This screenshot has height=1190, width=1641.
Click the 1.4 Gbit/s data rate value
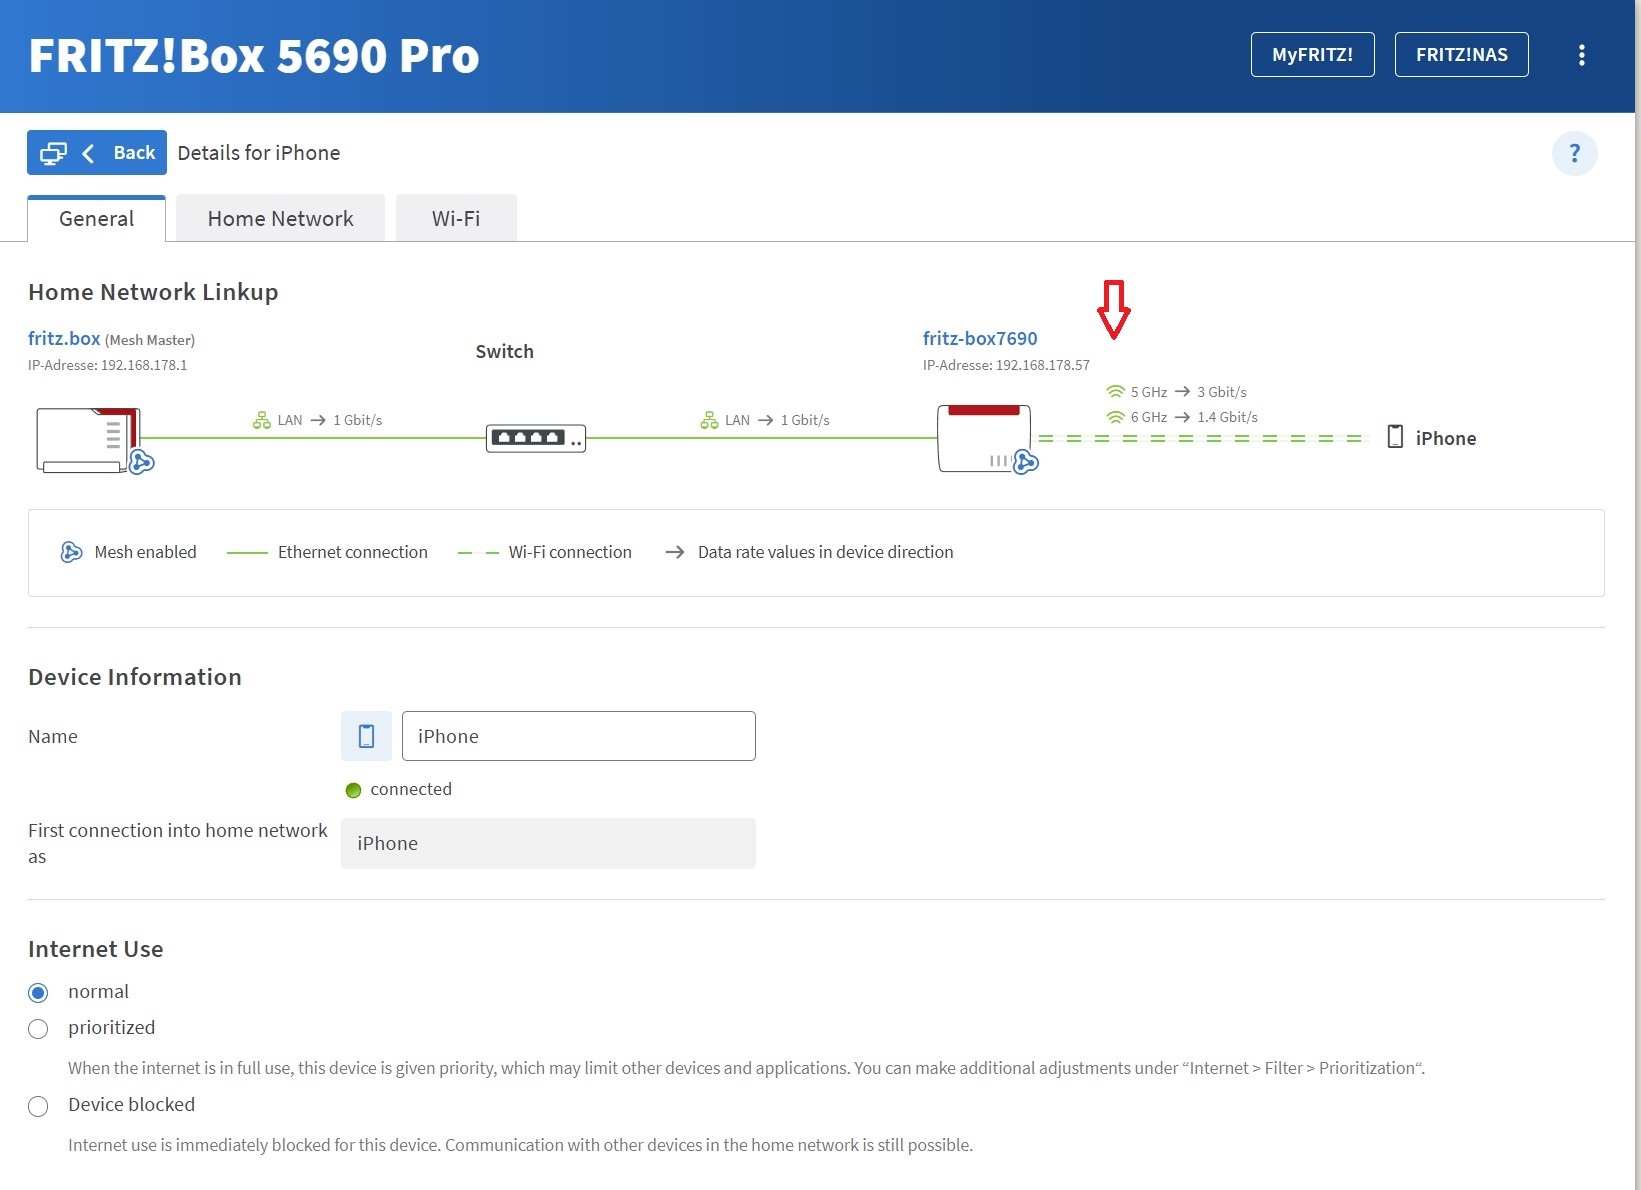pyautogui.click(x=1227, y=417)
